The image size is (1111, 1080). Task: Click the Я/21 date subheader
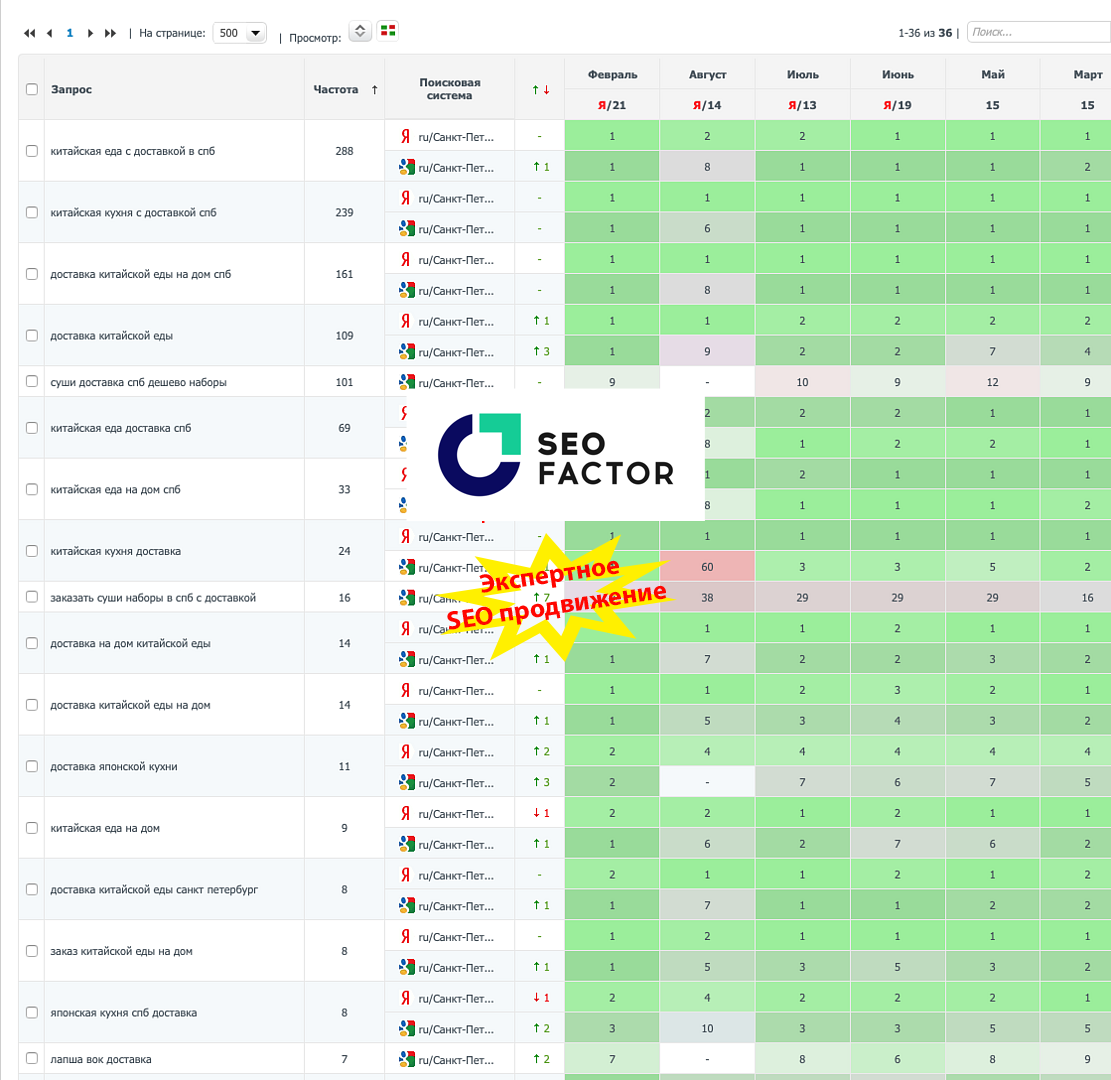(x=611, y=105)
